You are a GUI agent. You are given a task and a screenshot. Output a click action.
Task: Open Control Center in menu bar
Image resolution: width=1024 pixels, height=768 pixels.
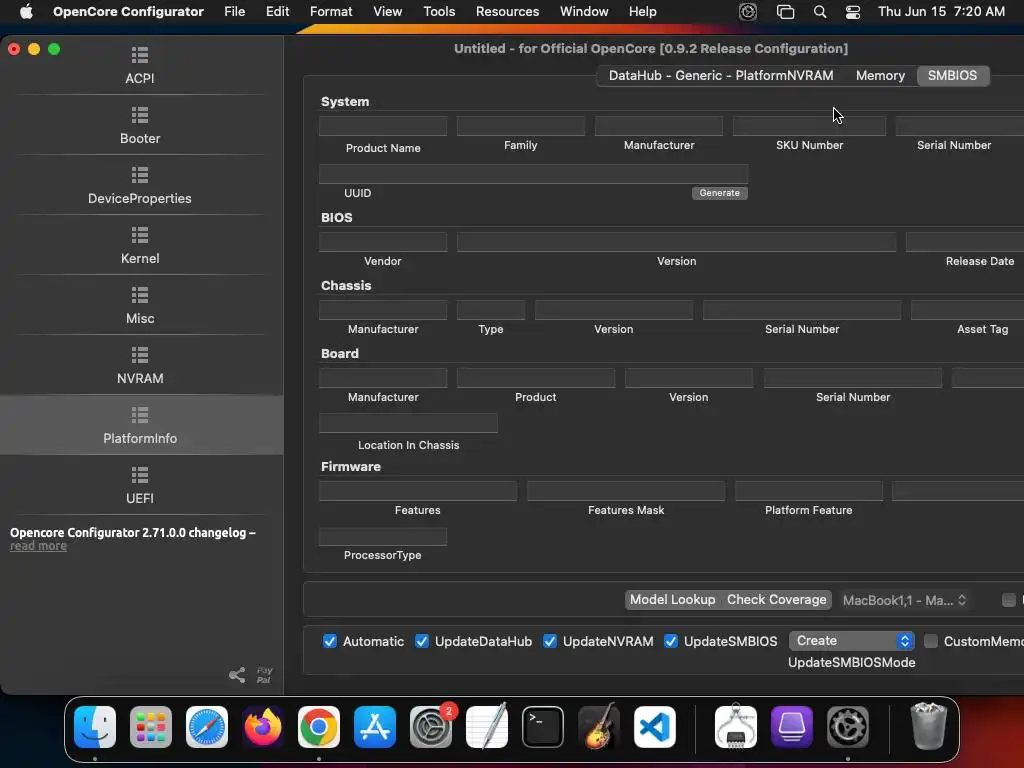pyautogui.click(x=852, y=12)
